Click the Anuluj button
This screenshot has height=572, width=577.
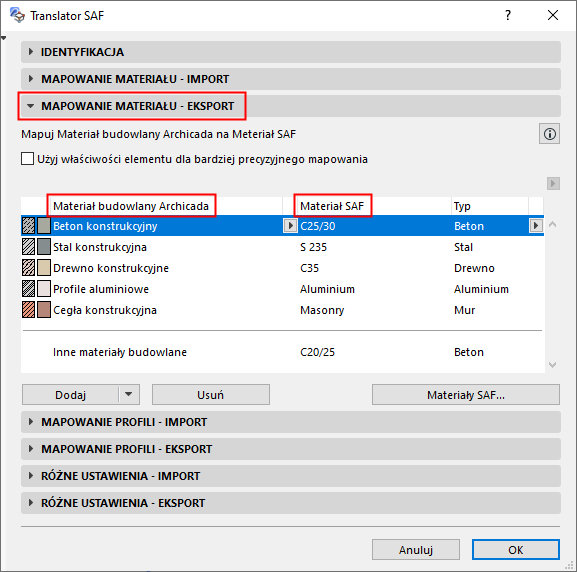(416, 550)
